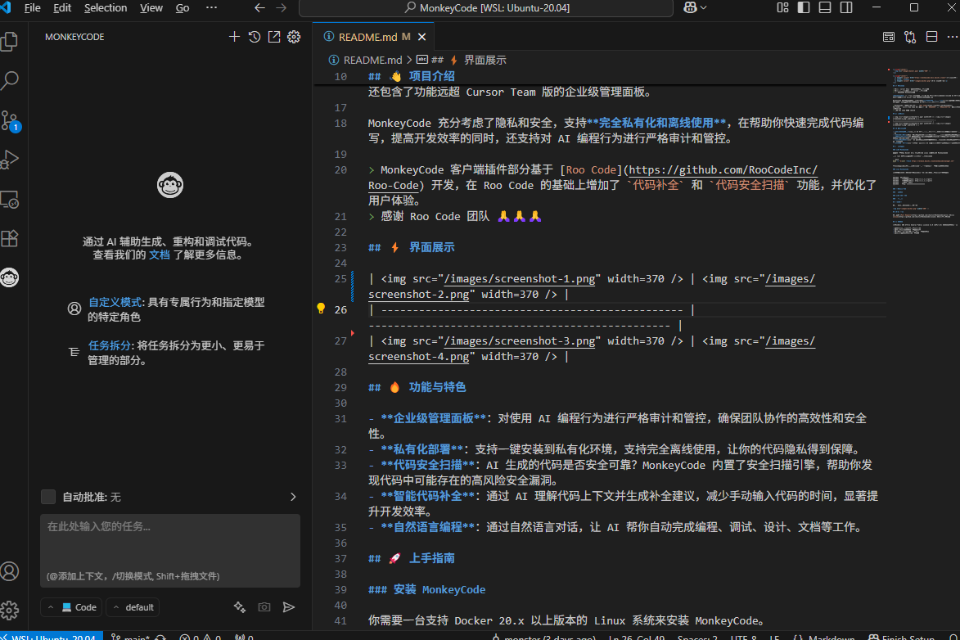The height and width of the screenshot is (640, 960).
Task: Click the MonkeyCode monkey icon in activity bar
Action: click(x=10, y=278)
